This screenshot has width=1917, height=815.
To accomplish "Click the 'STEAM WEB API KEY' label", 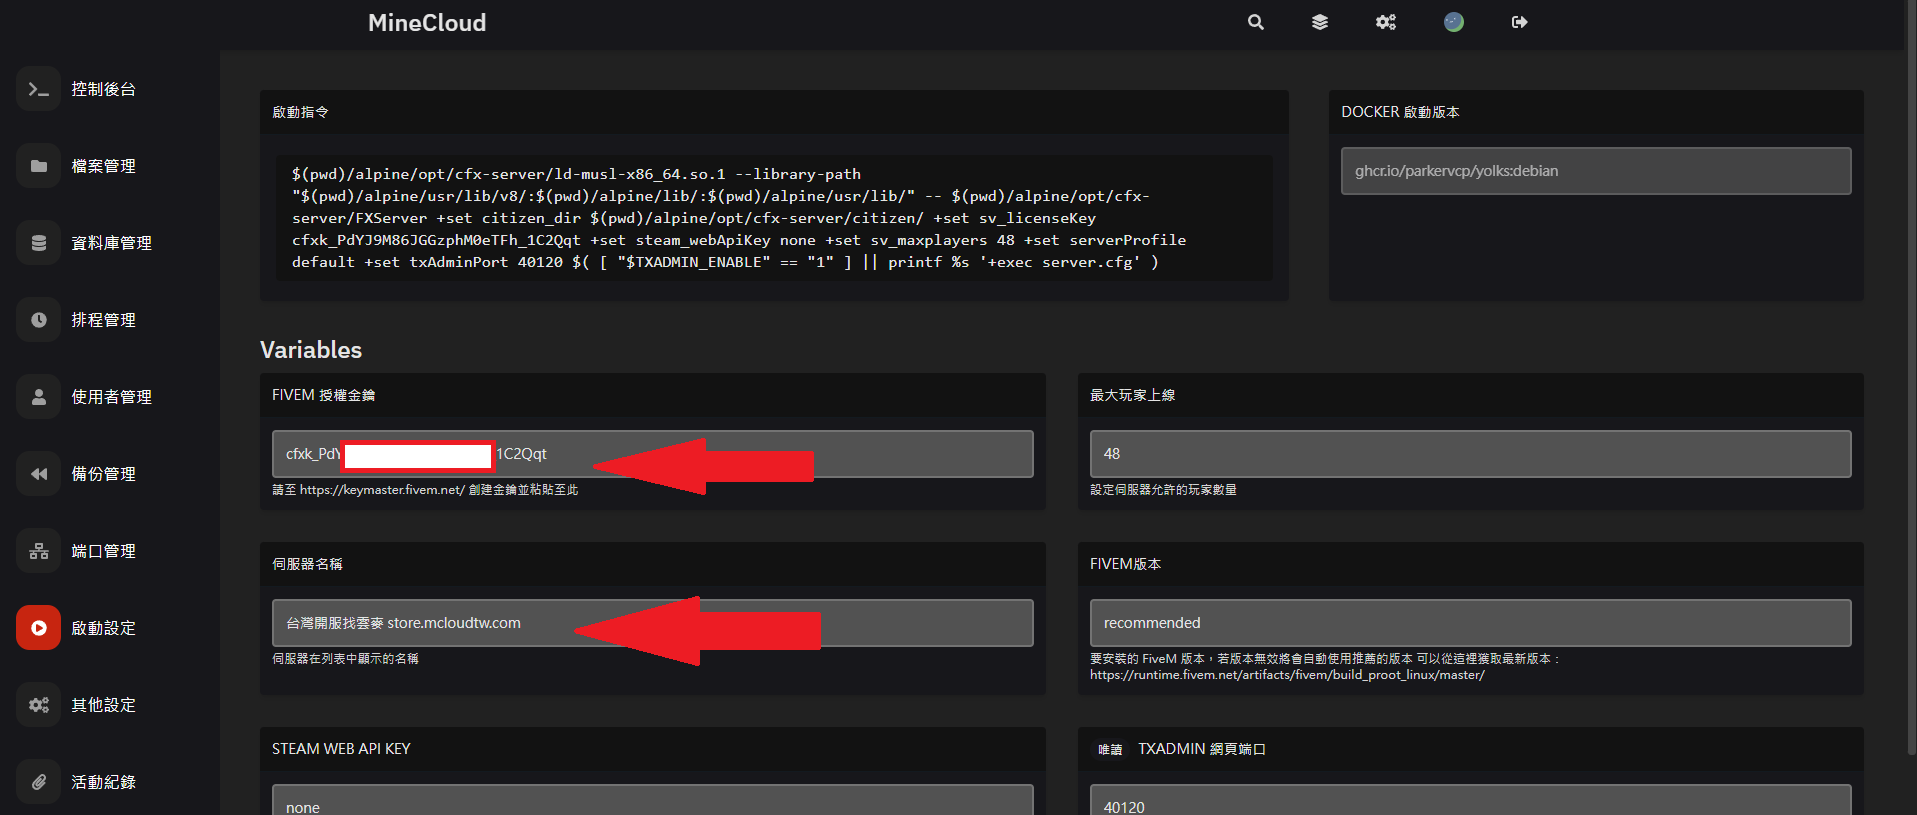I will [341, 749].
